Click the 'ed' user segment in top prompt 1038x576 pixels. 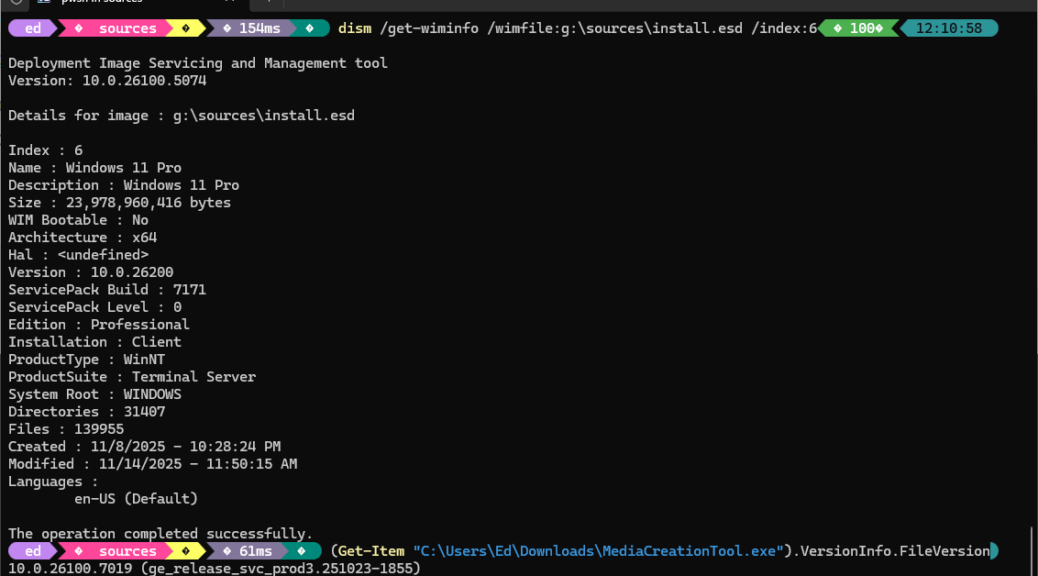(33, 28)
